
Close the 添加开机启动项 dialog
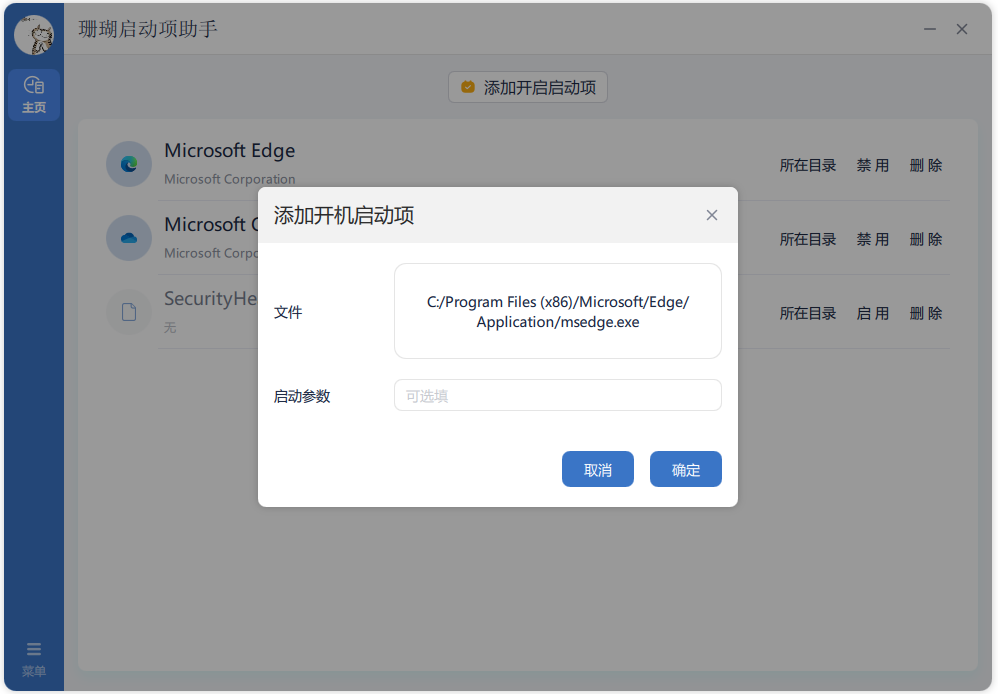pos(712,215)
